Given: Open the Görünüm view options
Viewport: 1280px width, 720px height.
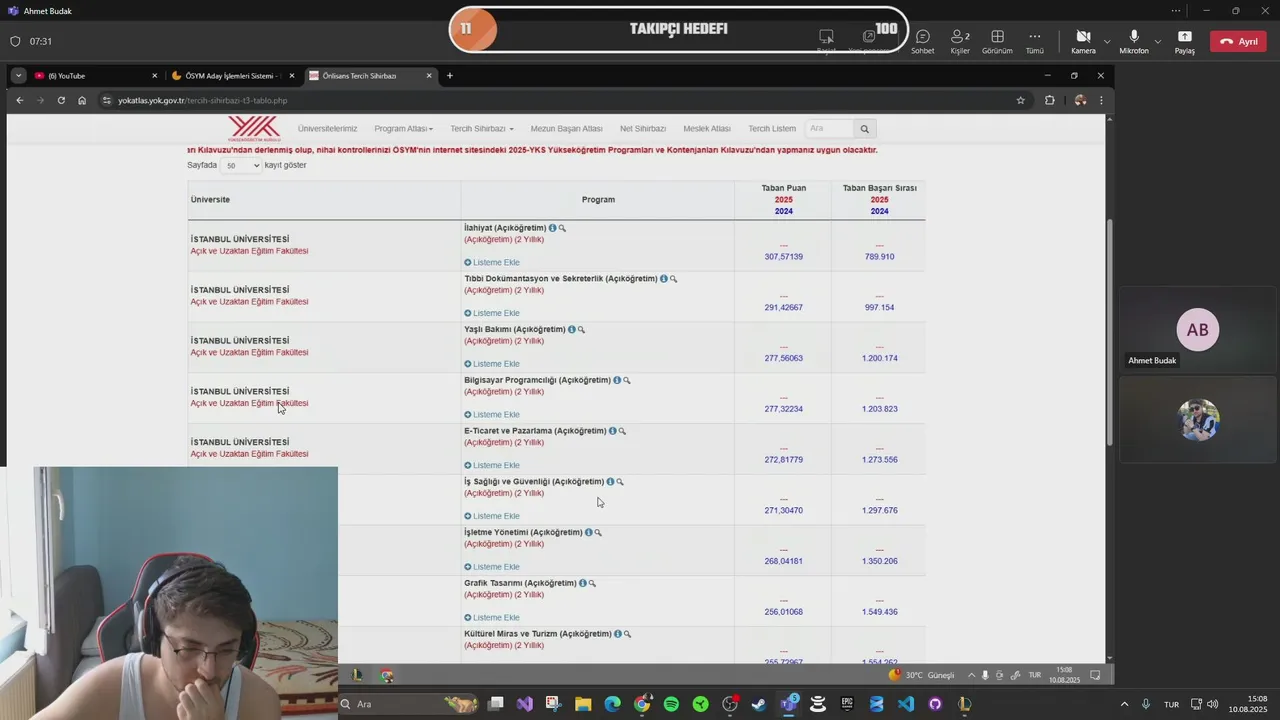Looking at the screenshot, I should (997, 41).
